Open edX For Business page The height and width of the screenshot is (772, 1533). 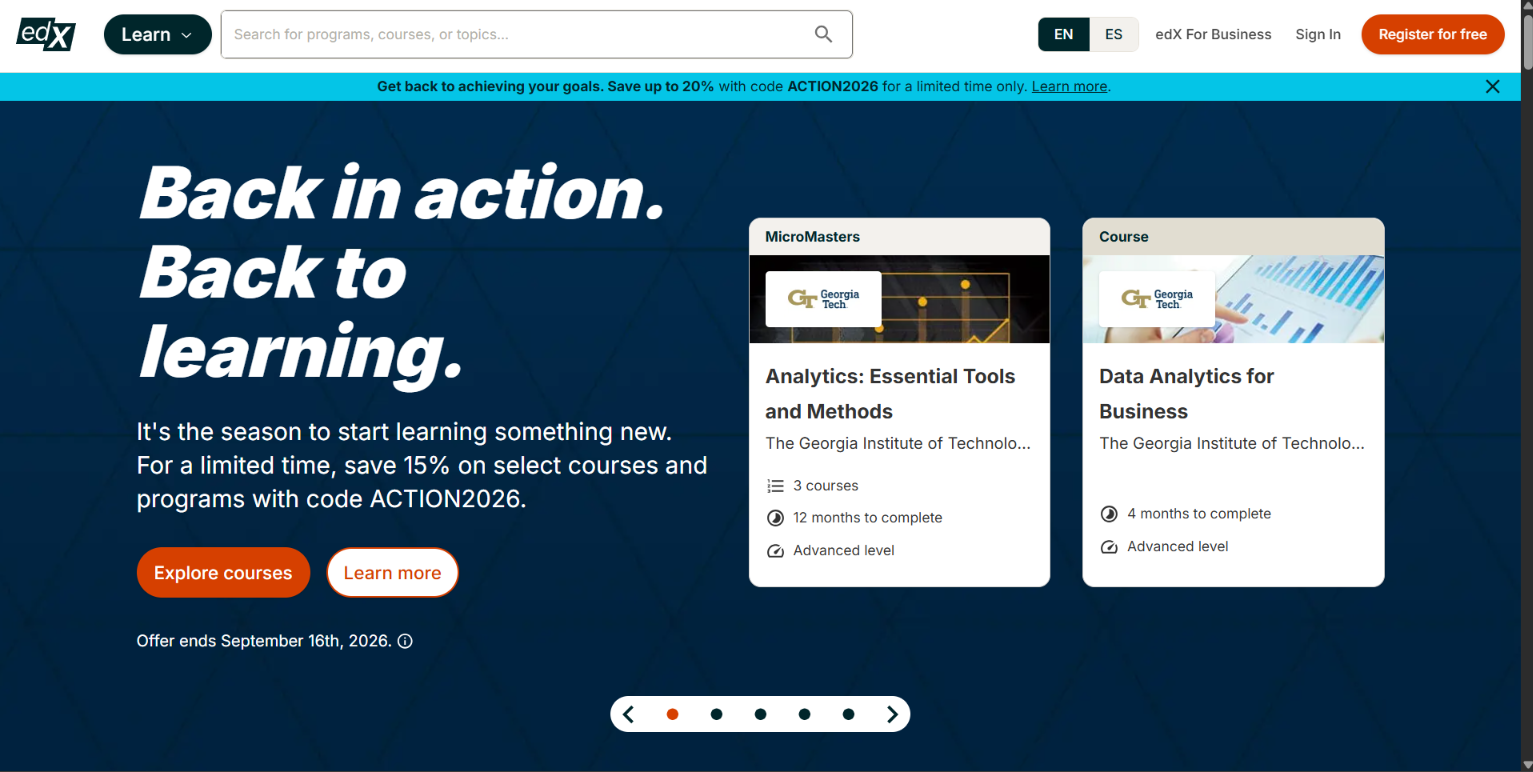[1213, 34]
